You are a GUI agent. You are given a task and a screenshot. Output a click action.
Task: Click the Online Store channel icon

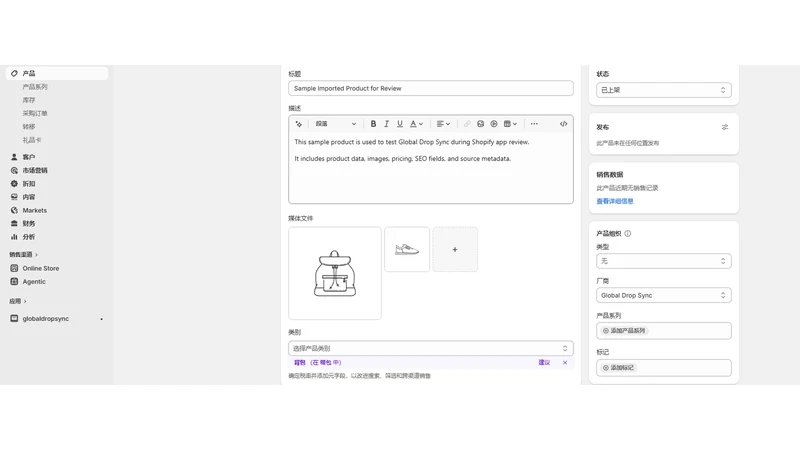(14, 268)
